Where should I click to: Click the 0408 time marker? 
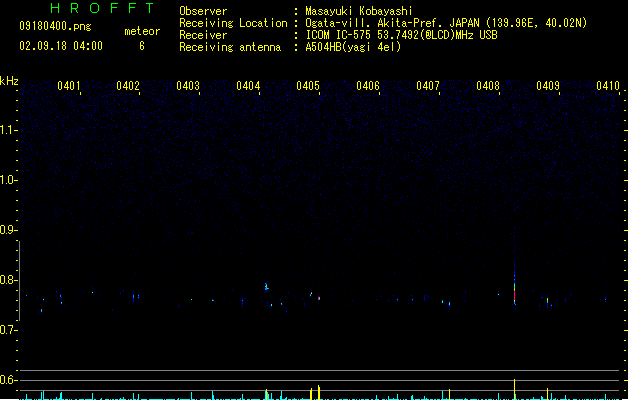click(488, 86)
